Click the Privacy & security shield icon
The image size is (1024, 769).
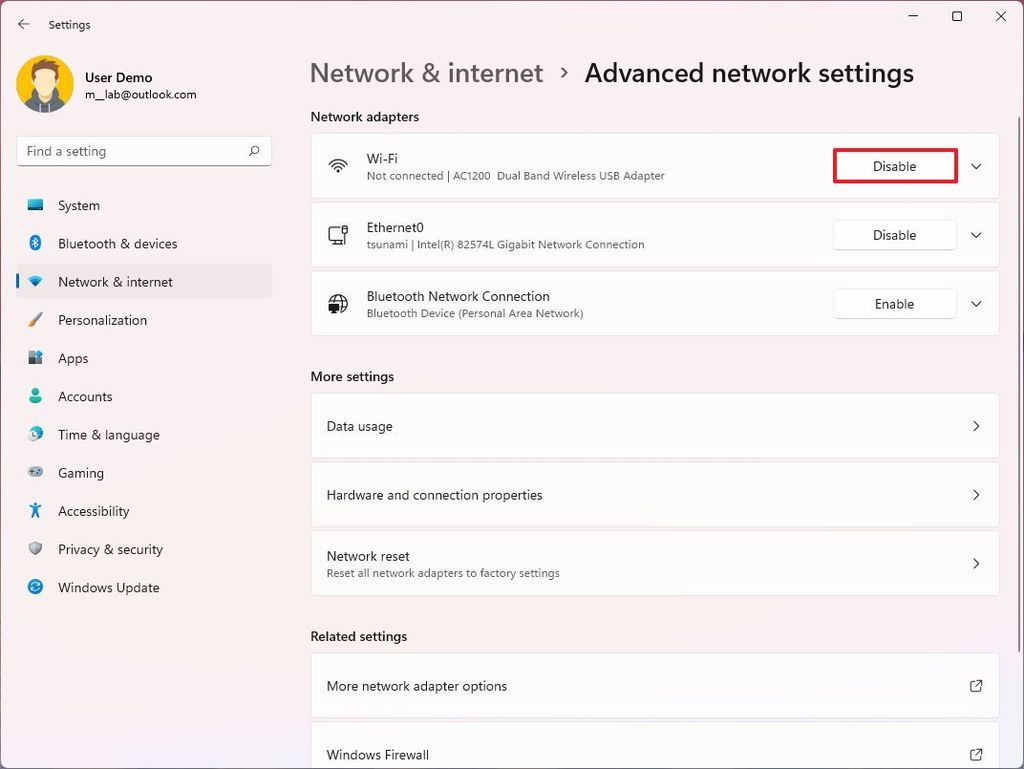[x=34, y=549]
